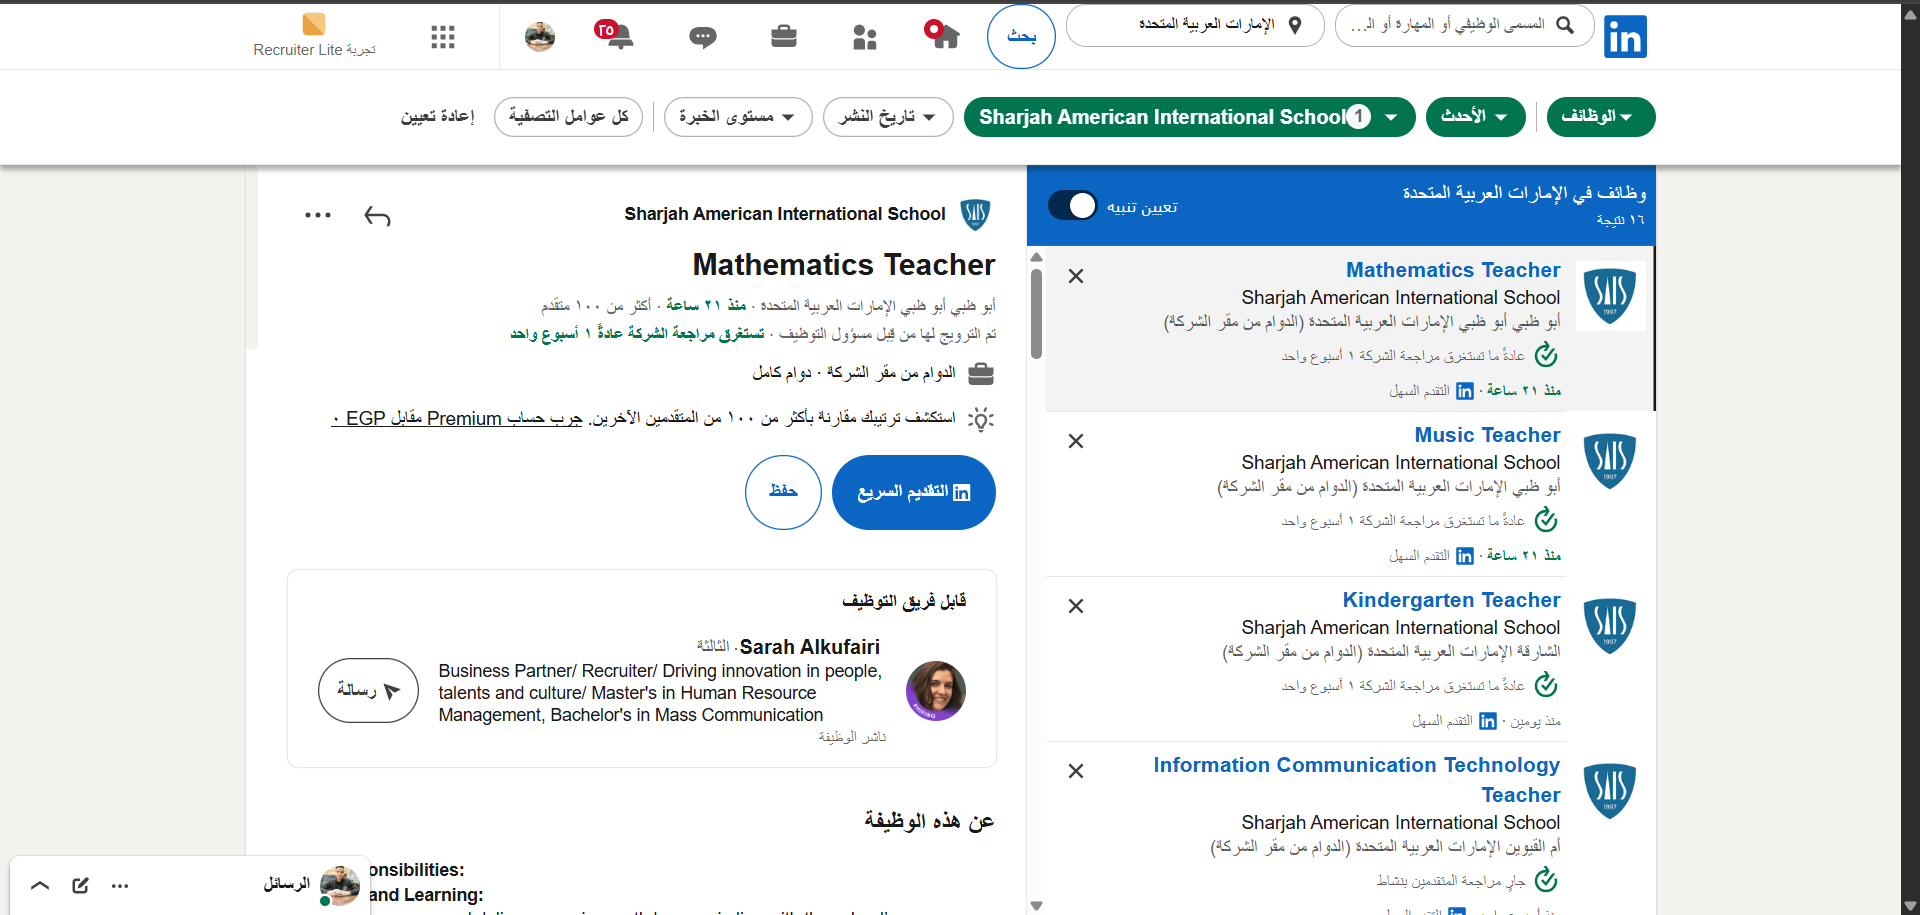The height and width of the screenshot is (915, 1920).
Task: Click the حفظ save job button
Action: 783,492
